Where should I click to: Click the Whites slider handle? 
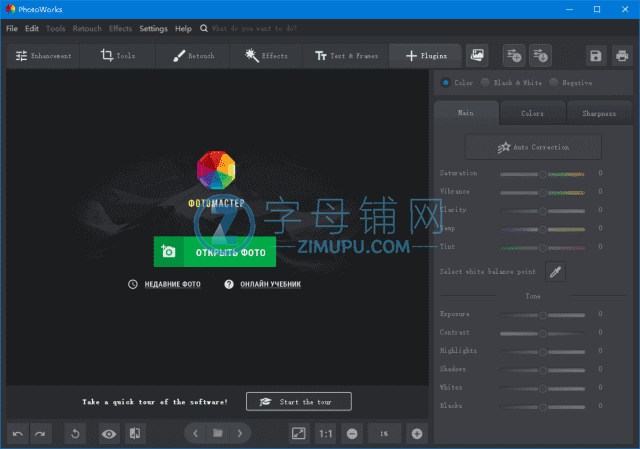click(x=543, y=389)
